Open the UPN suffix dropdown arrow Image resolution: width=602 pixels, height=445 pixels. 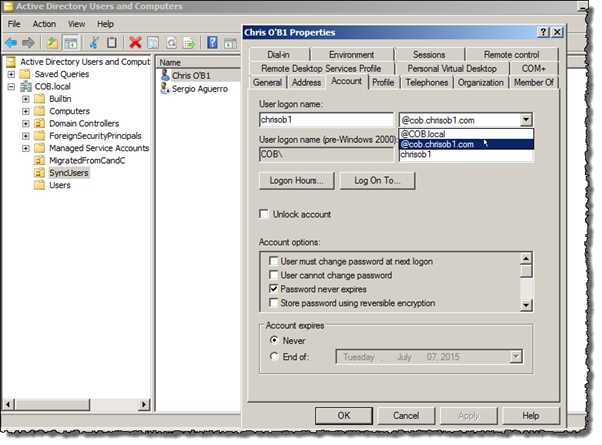coord(526,120)
